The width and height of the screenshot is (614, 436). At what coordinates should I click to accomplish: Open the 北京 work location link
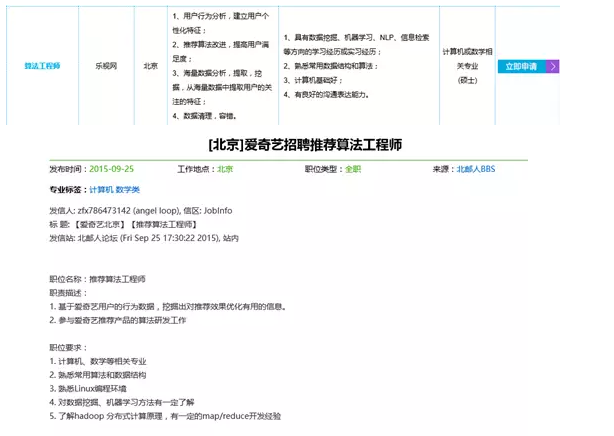225,169
